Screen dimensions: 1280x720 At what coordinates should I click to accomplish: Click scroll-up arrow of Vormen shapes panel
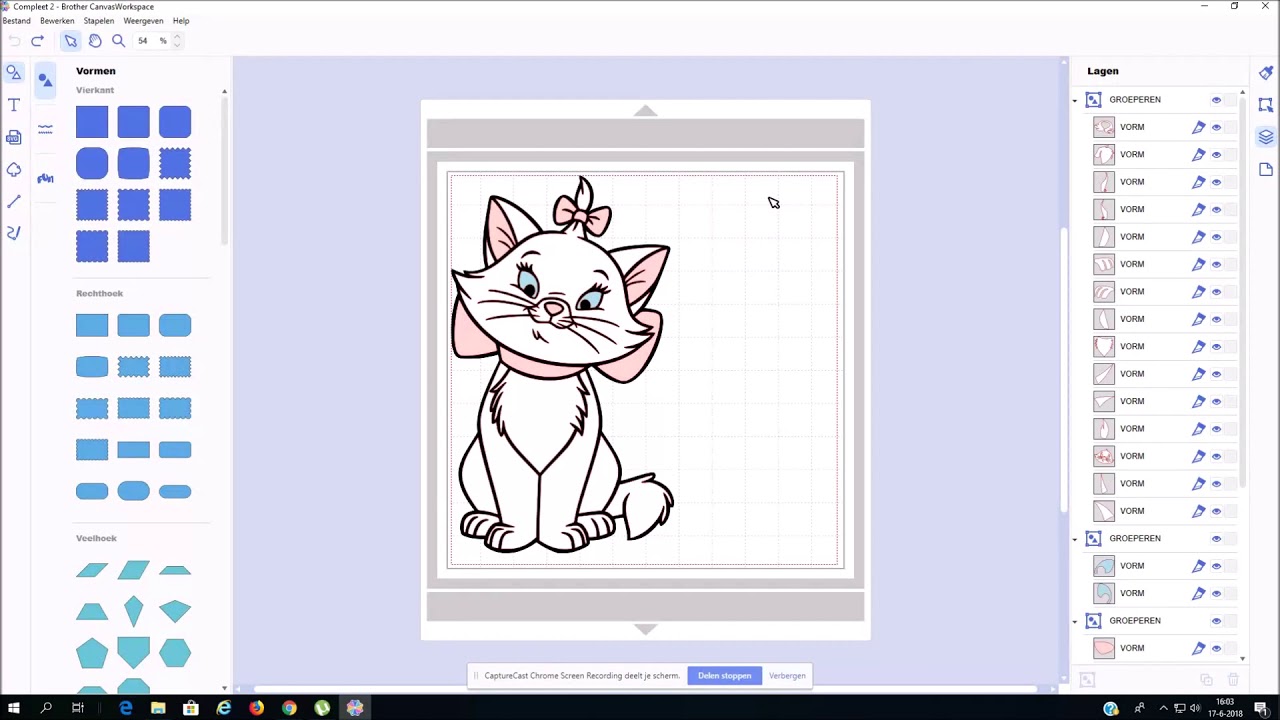click(224, 91)
